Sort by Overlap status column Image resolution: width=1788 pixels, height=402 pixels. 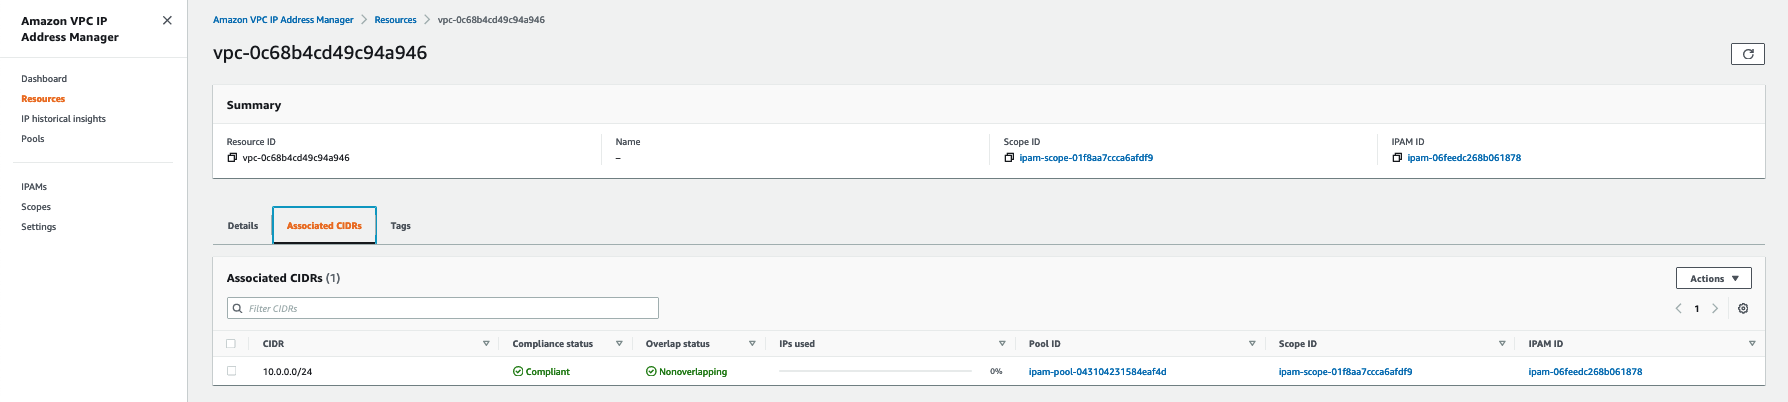(x=752, y=344)
